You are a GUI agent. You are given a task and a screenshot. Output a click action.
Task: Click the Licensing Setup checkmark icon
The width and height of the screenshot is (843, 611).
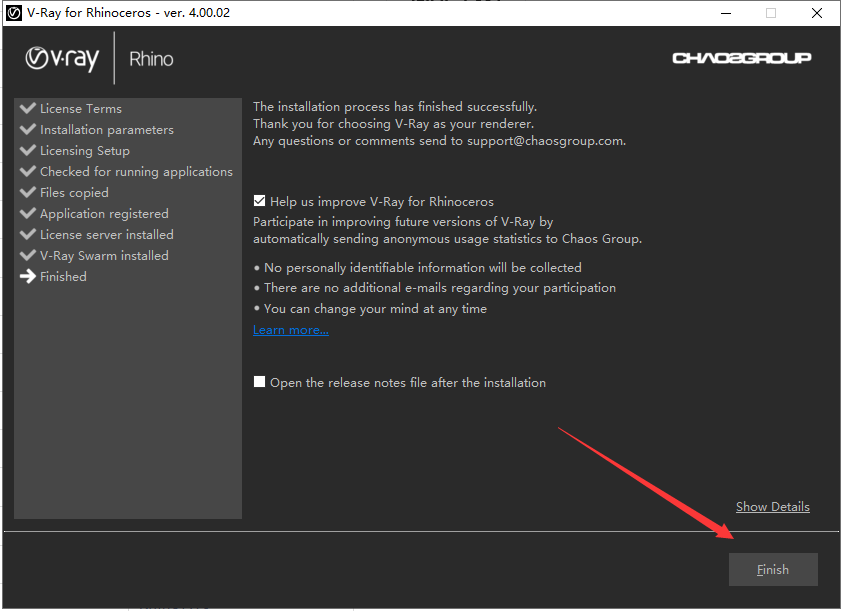(x=27, y=150)
